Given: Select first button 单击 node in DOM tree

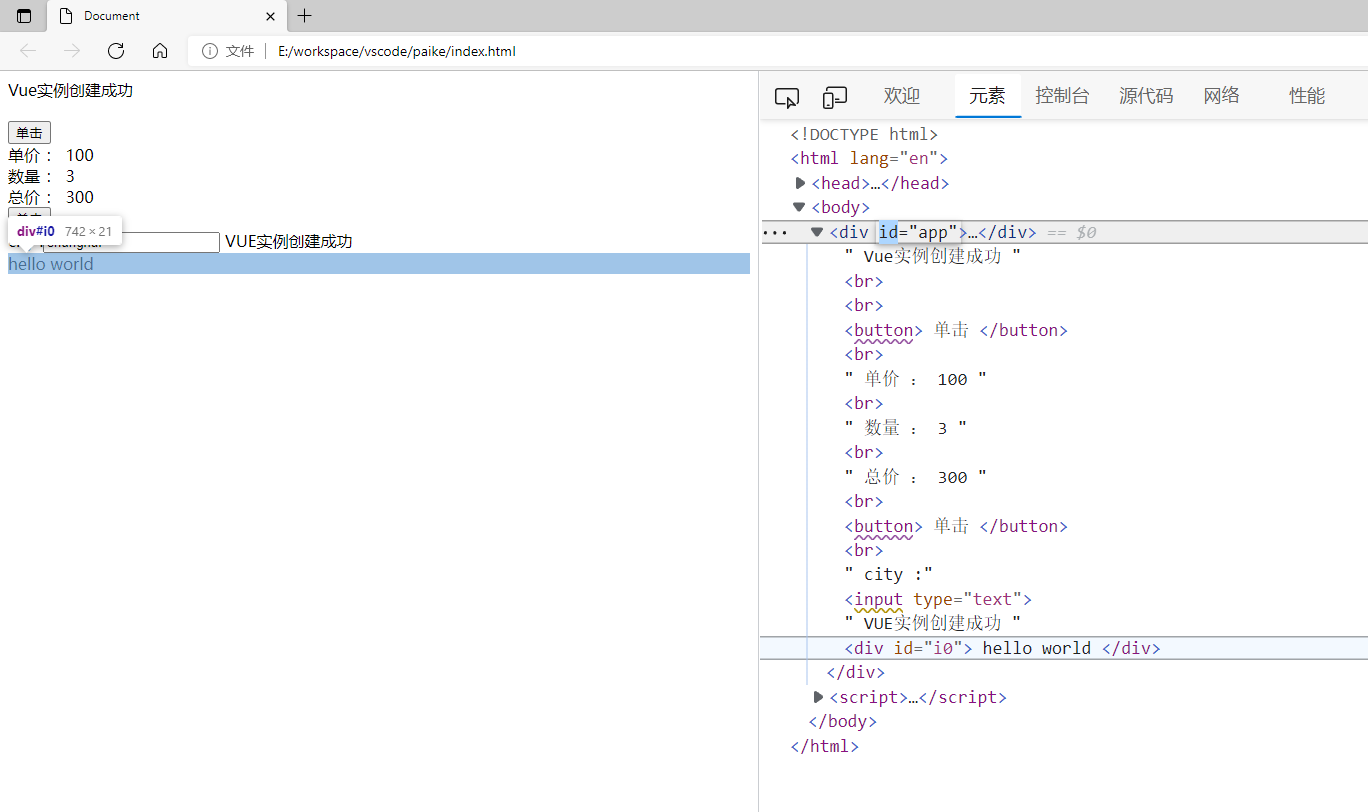Looking at the screenshot, I should (x=956, y=330).
